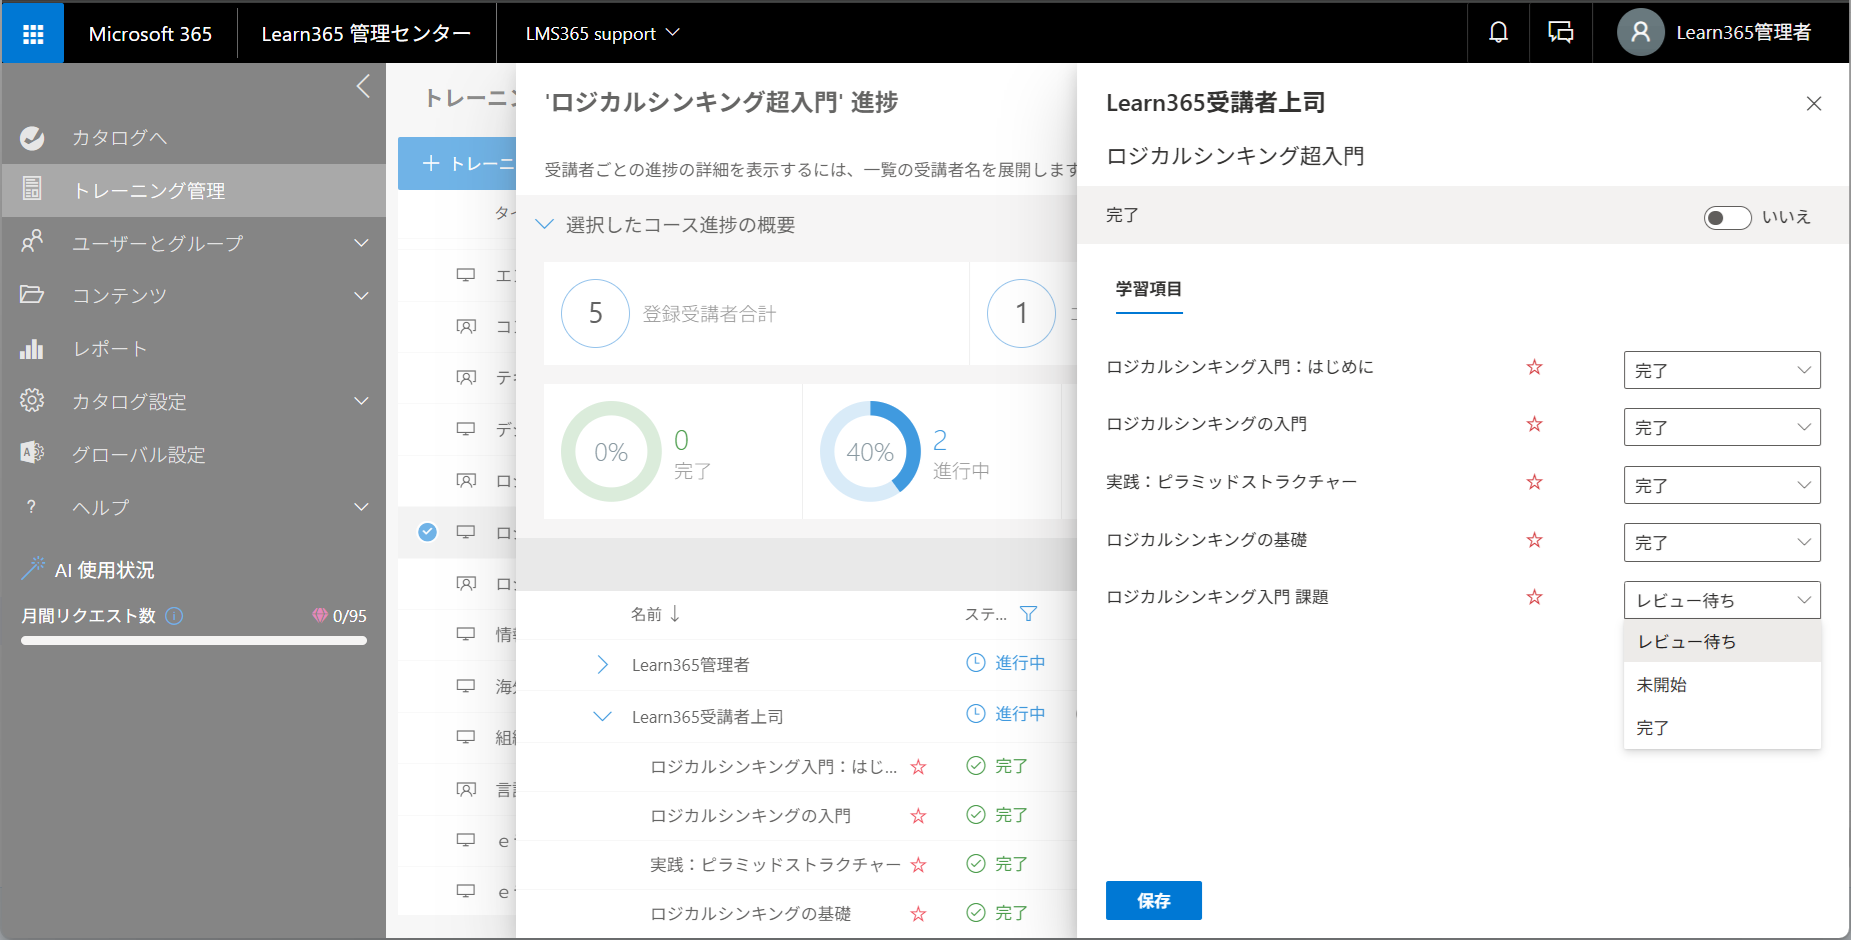Click star beside 実践：ピラミッドストラクチャー in panel
This screenshot has height=940, width=1851.
pos(1534,482)
